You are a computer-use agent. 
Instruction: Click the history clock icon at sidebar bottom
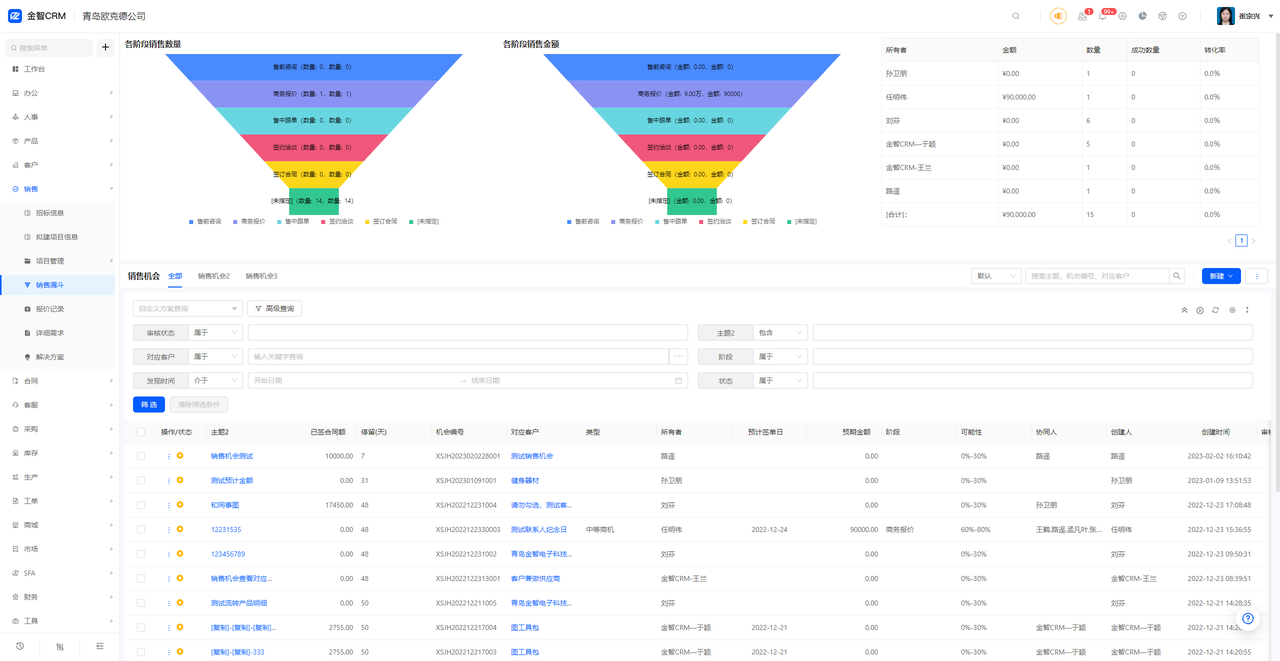pos(20,646)
